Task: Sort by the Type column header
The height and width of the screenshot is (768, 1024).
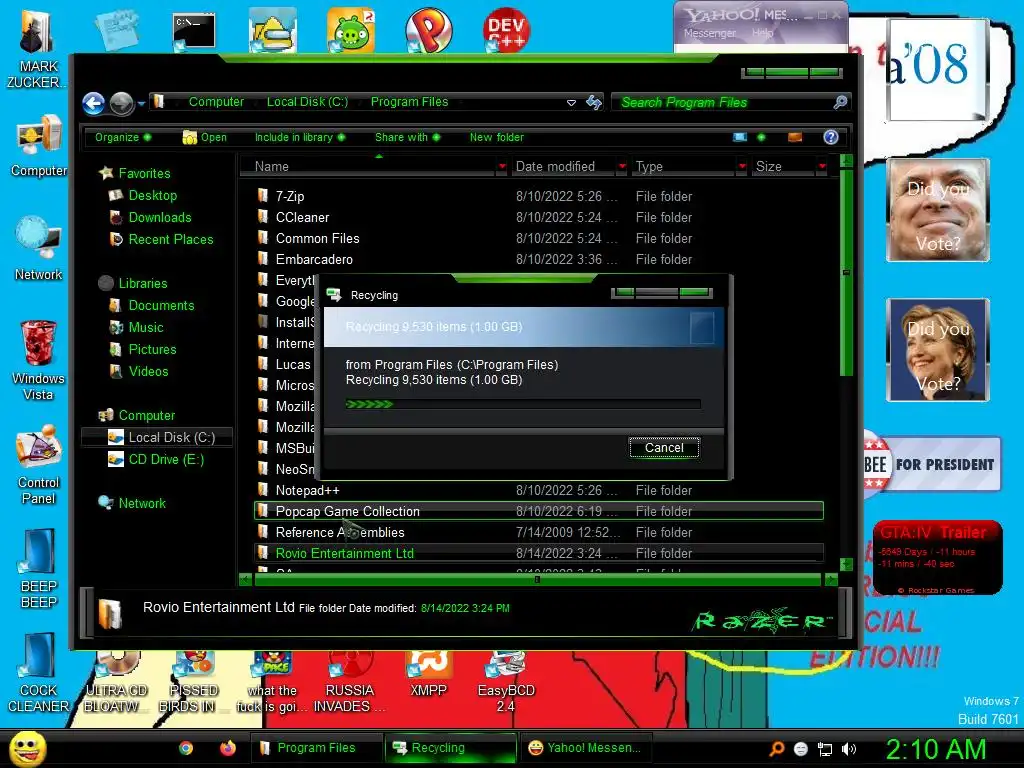Action: pyautogui.click(x=684, y=167)
